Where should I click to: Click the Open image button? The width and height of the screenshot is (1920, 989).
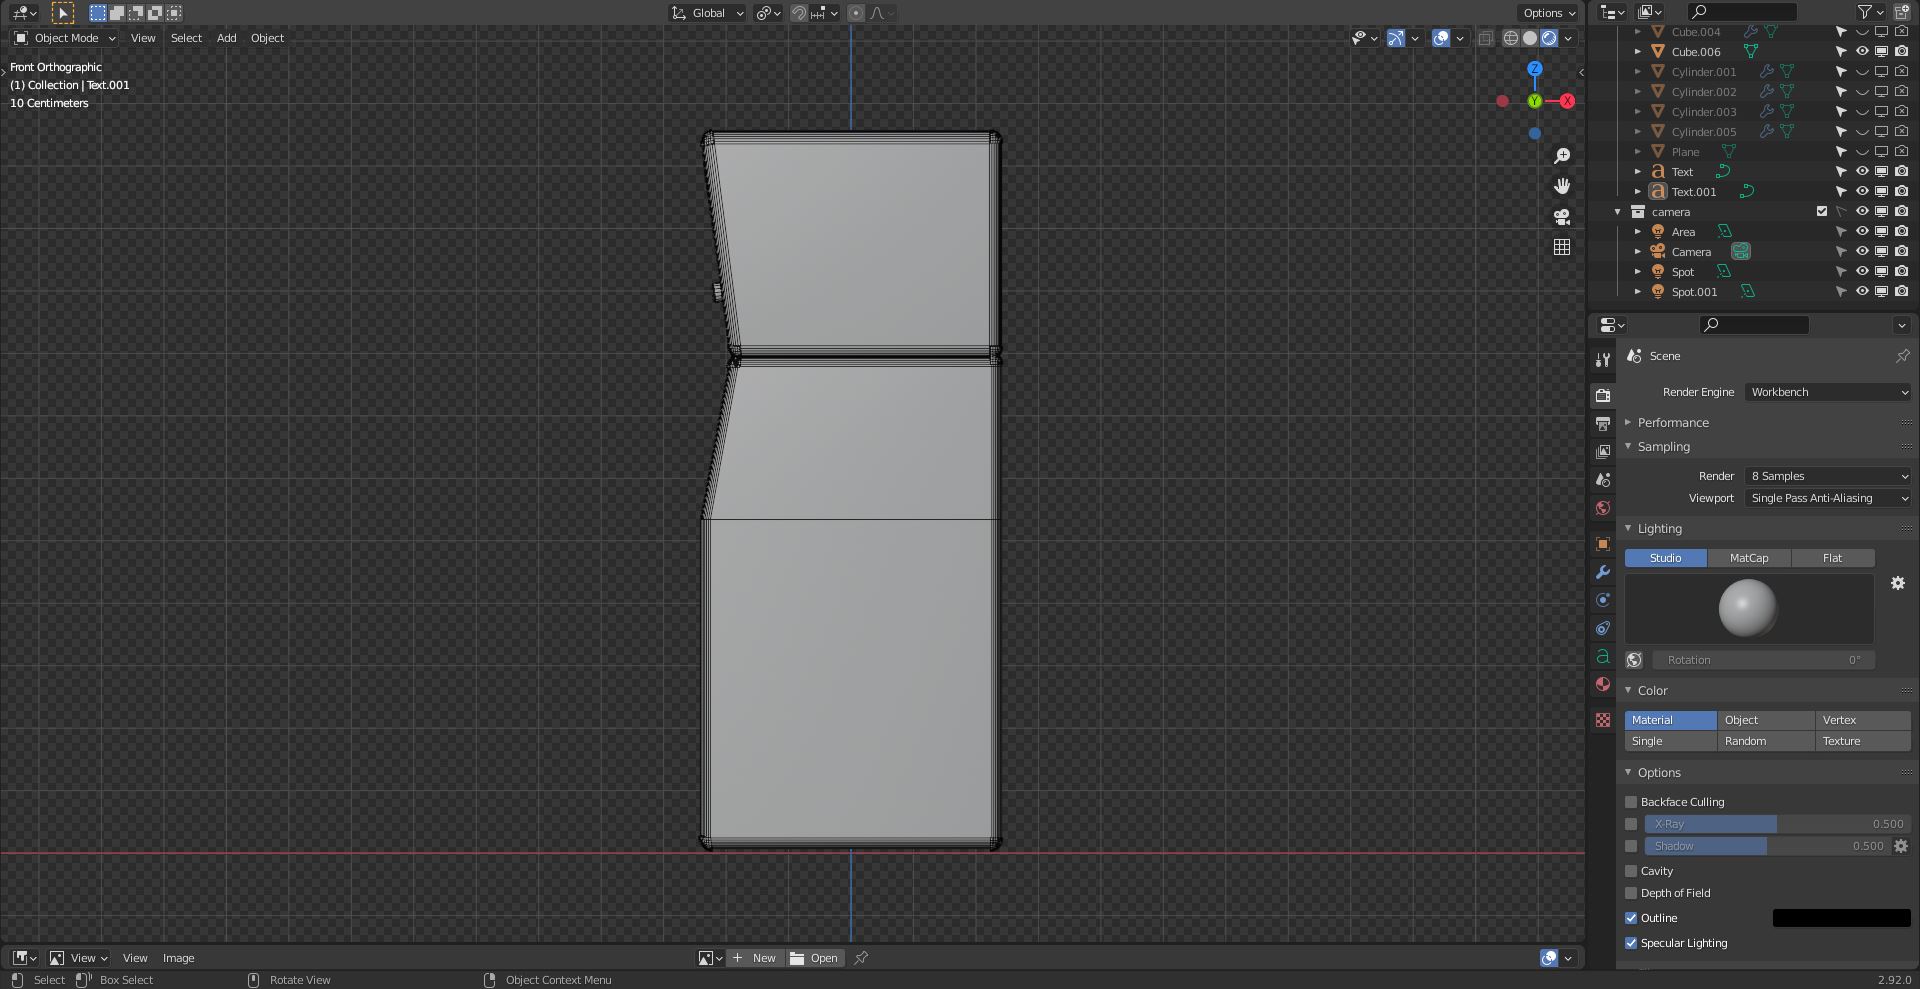pos(814,958)
